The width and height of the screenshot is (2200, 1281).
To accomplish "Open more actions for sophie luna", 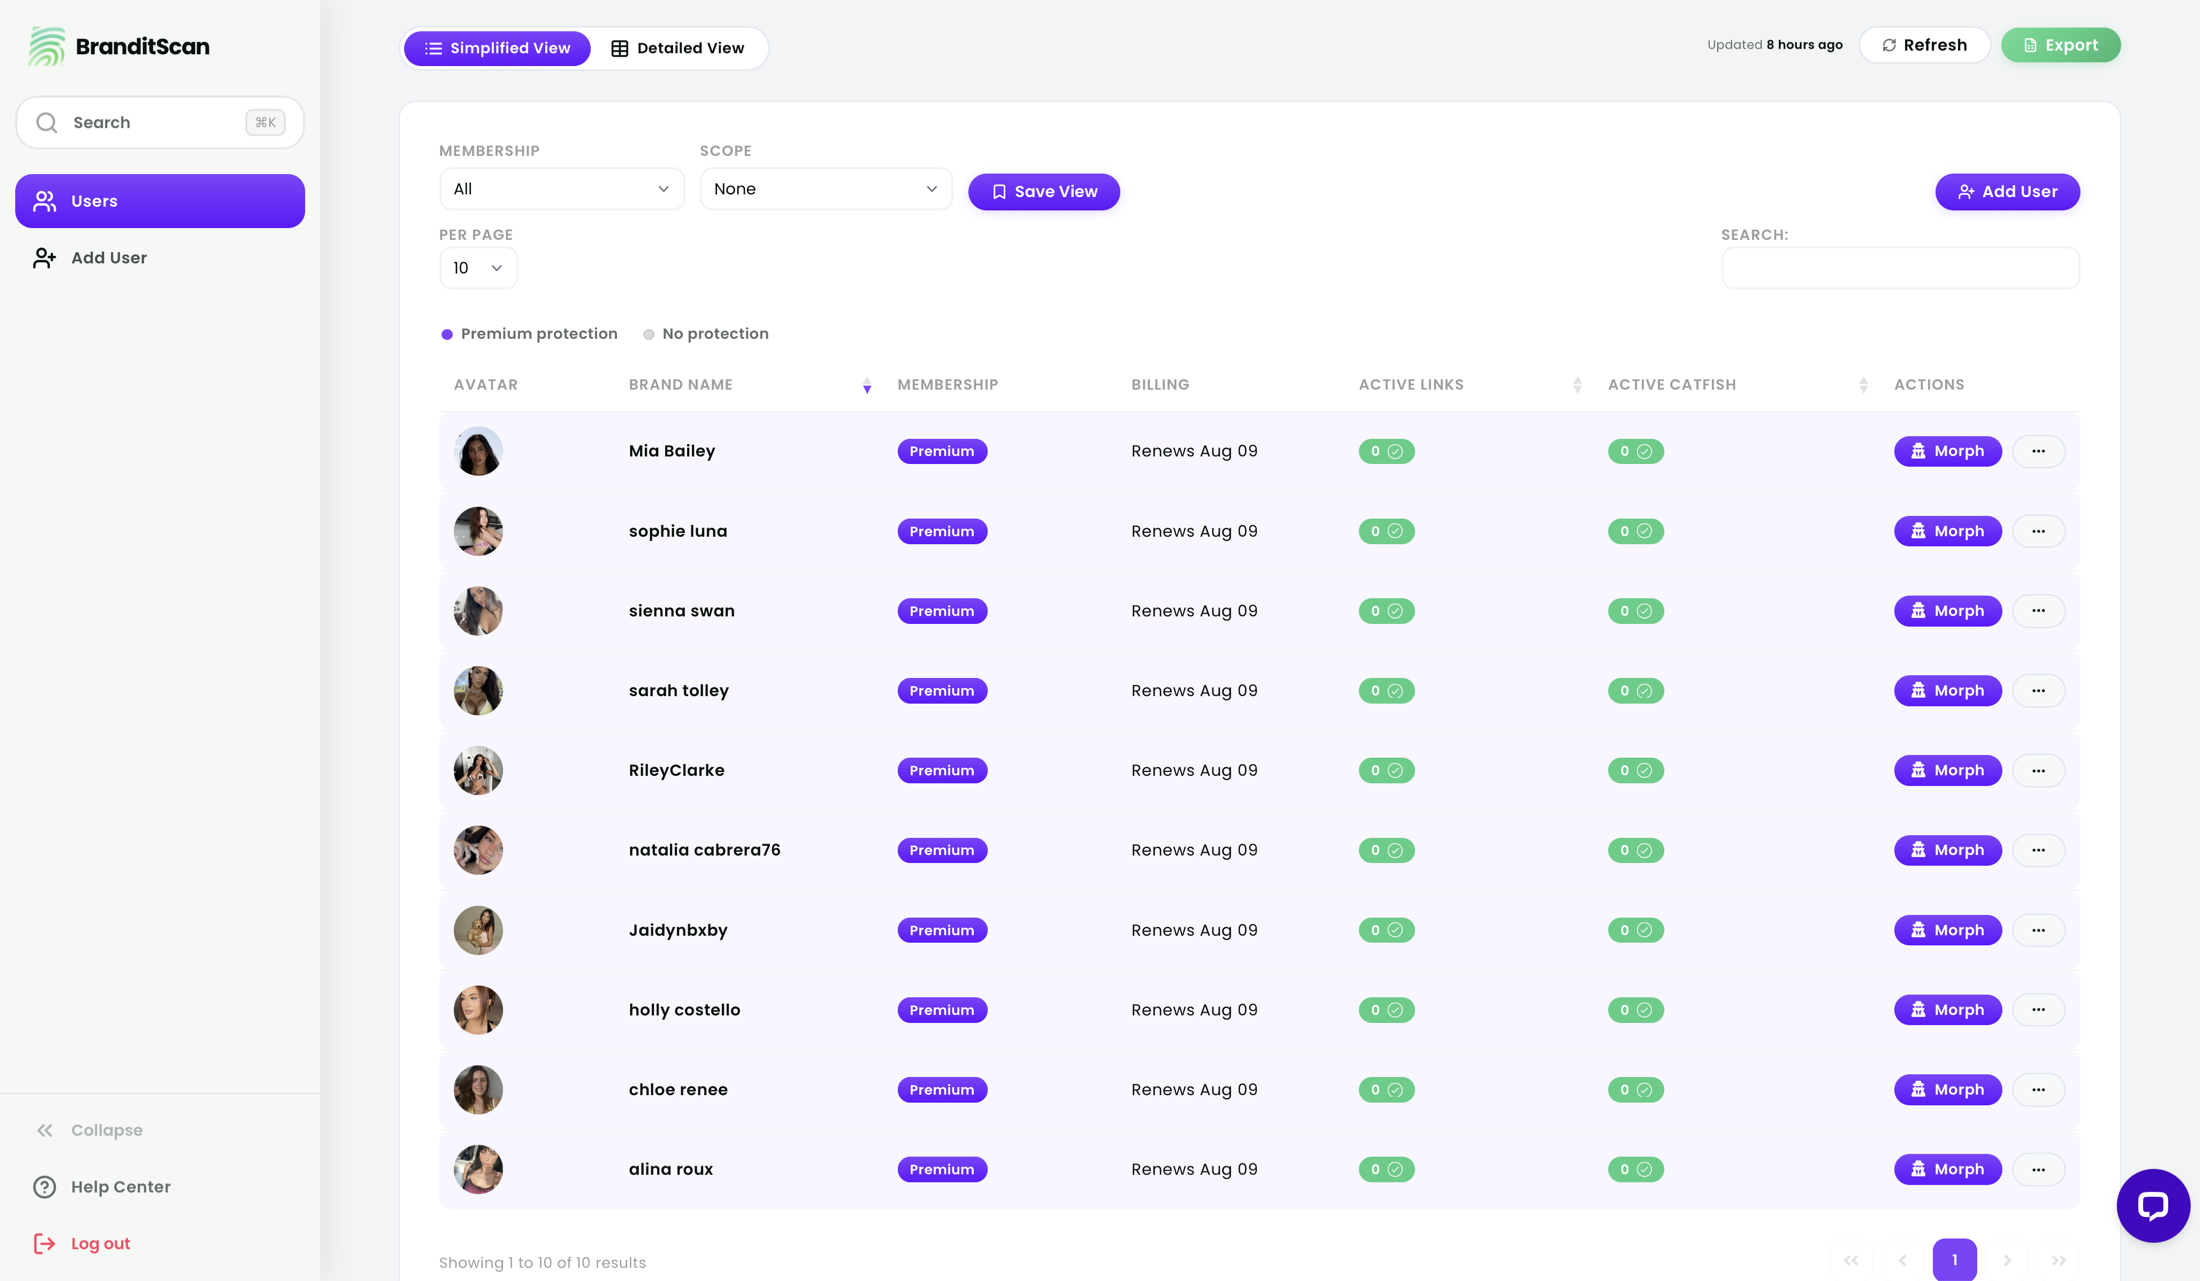I will click(2038, 531).
